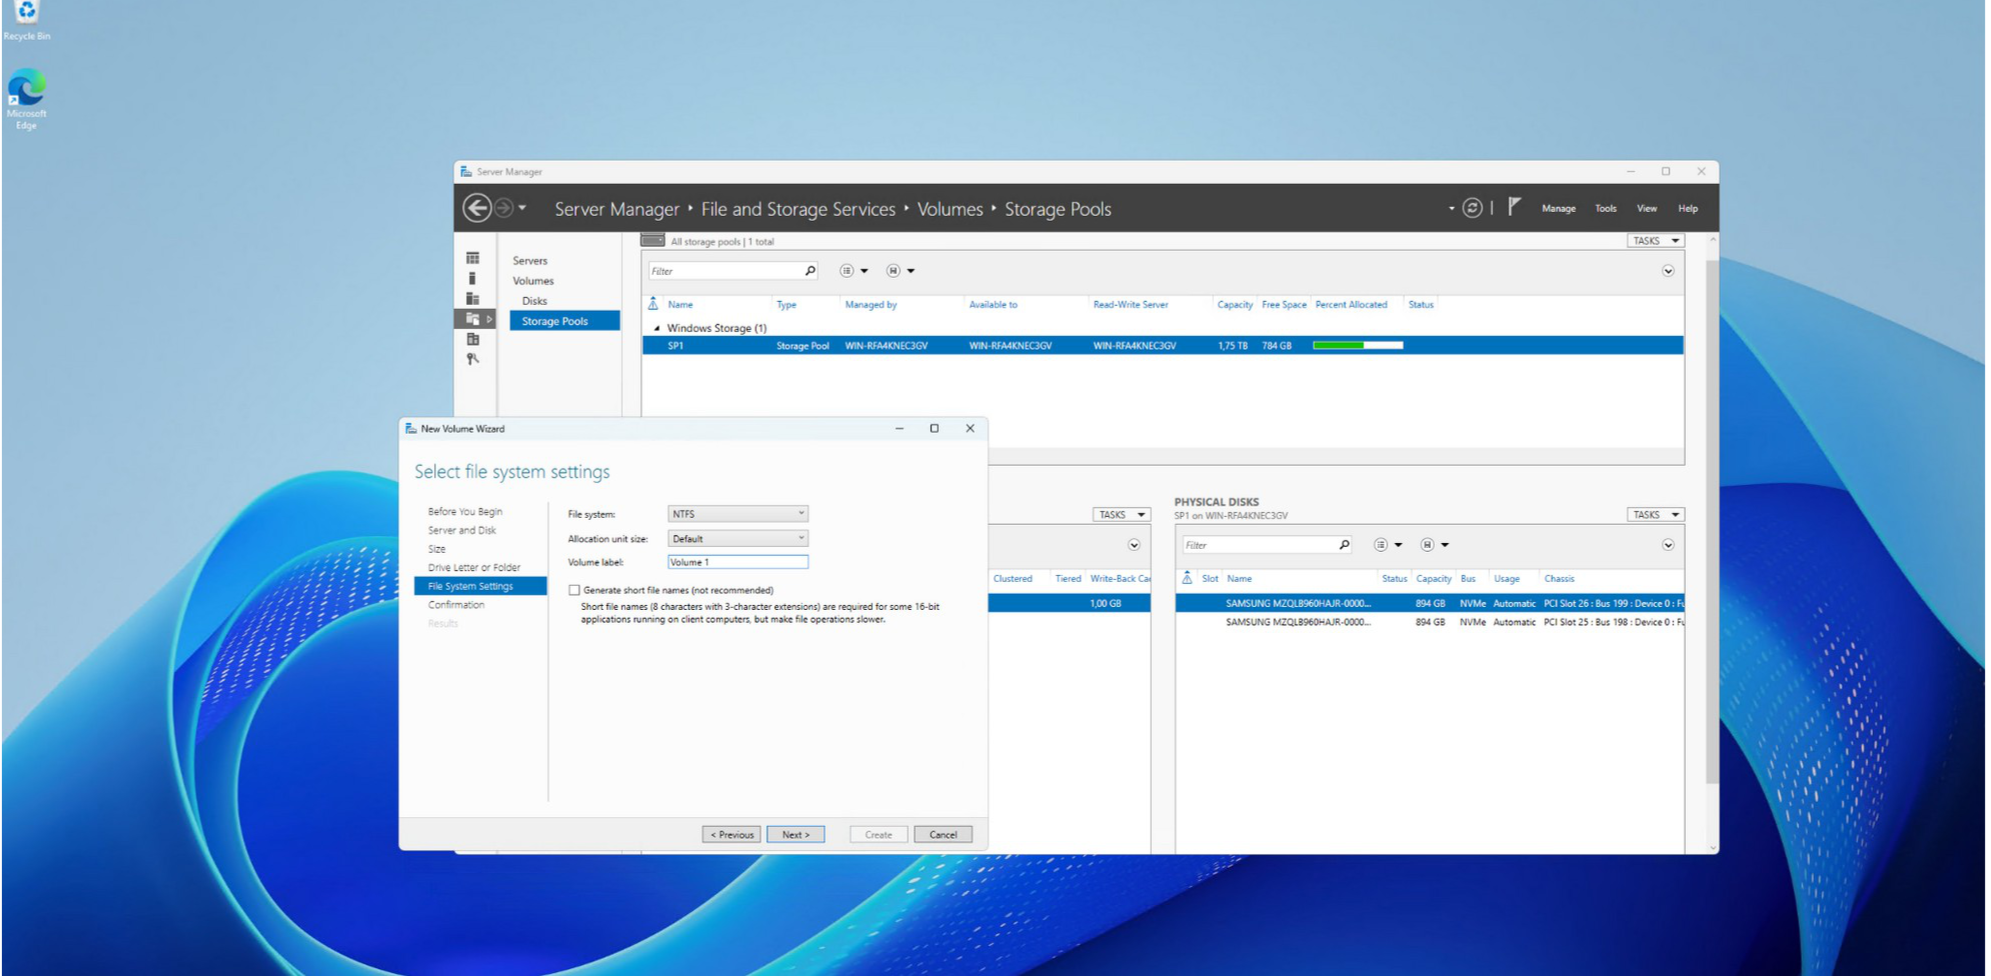Click the Previous button in the wizard
Viewport: 1991px width, 980px height.
click(x=731, y=835)
